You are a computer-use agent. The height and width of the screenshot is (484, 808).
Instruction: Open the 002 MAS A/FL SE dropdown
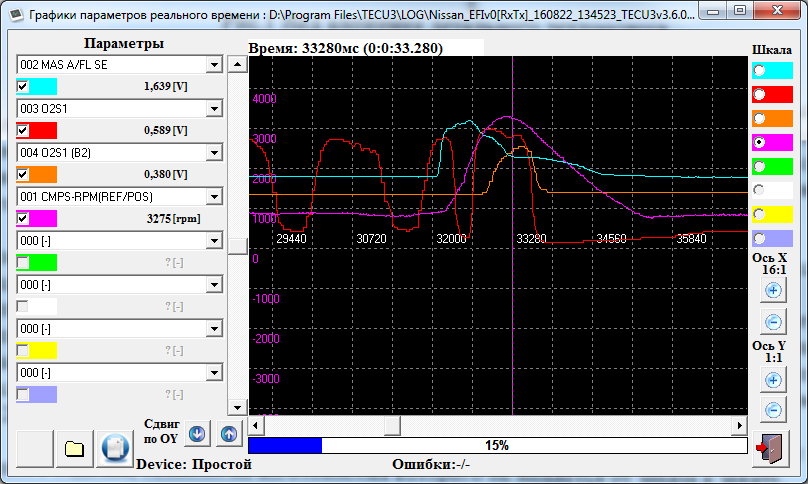coord(212,64)
